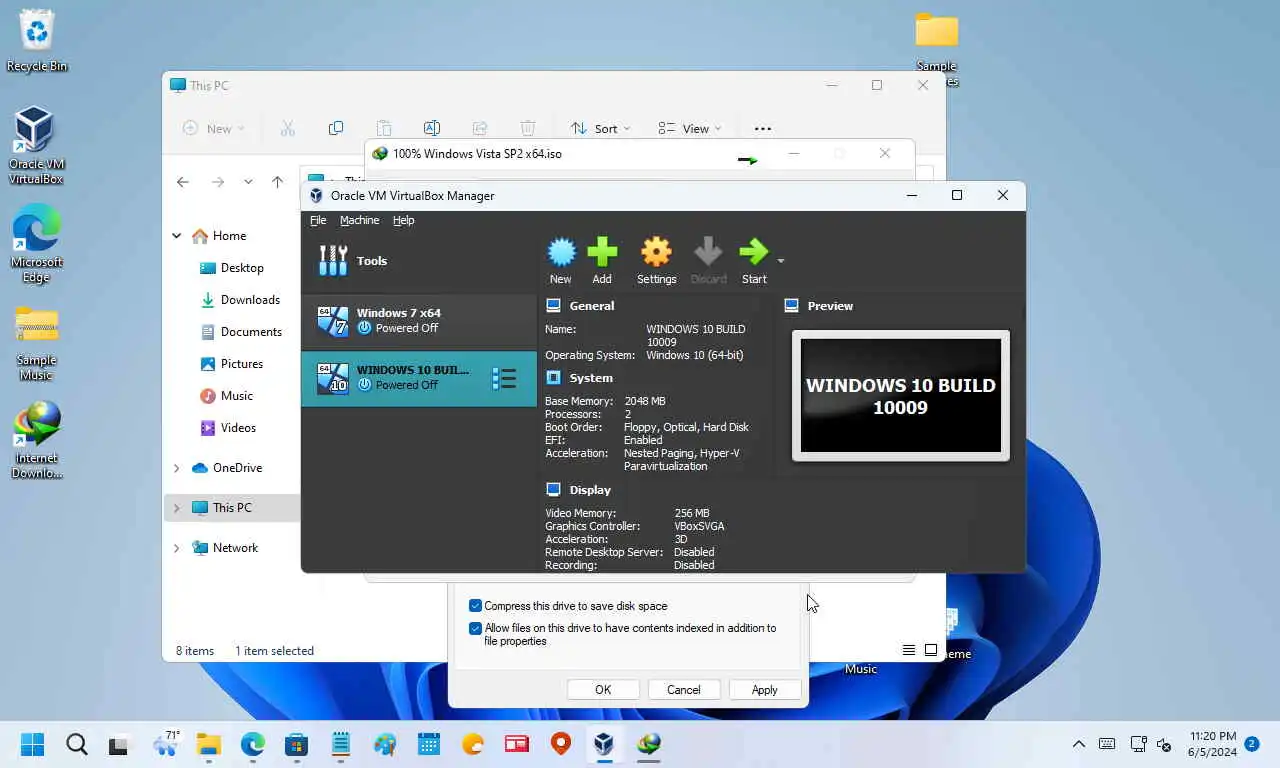Show hidden system tray icons
This screenshot has width=1280, height=768.
1078,744
